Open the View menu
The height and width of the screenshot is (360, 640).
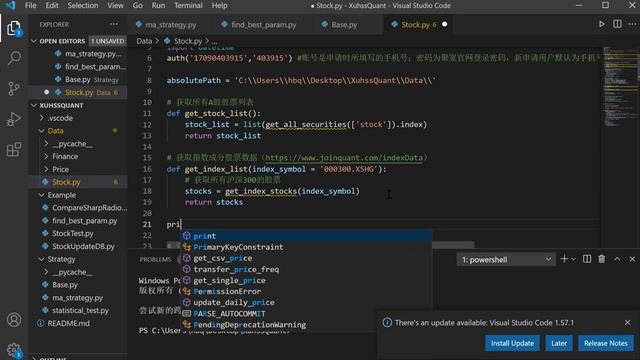115,5
